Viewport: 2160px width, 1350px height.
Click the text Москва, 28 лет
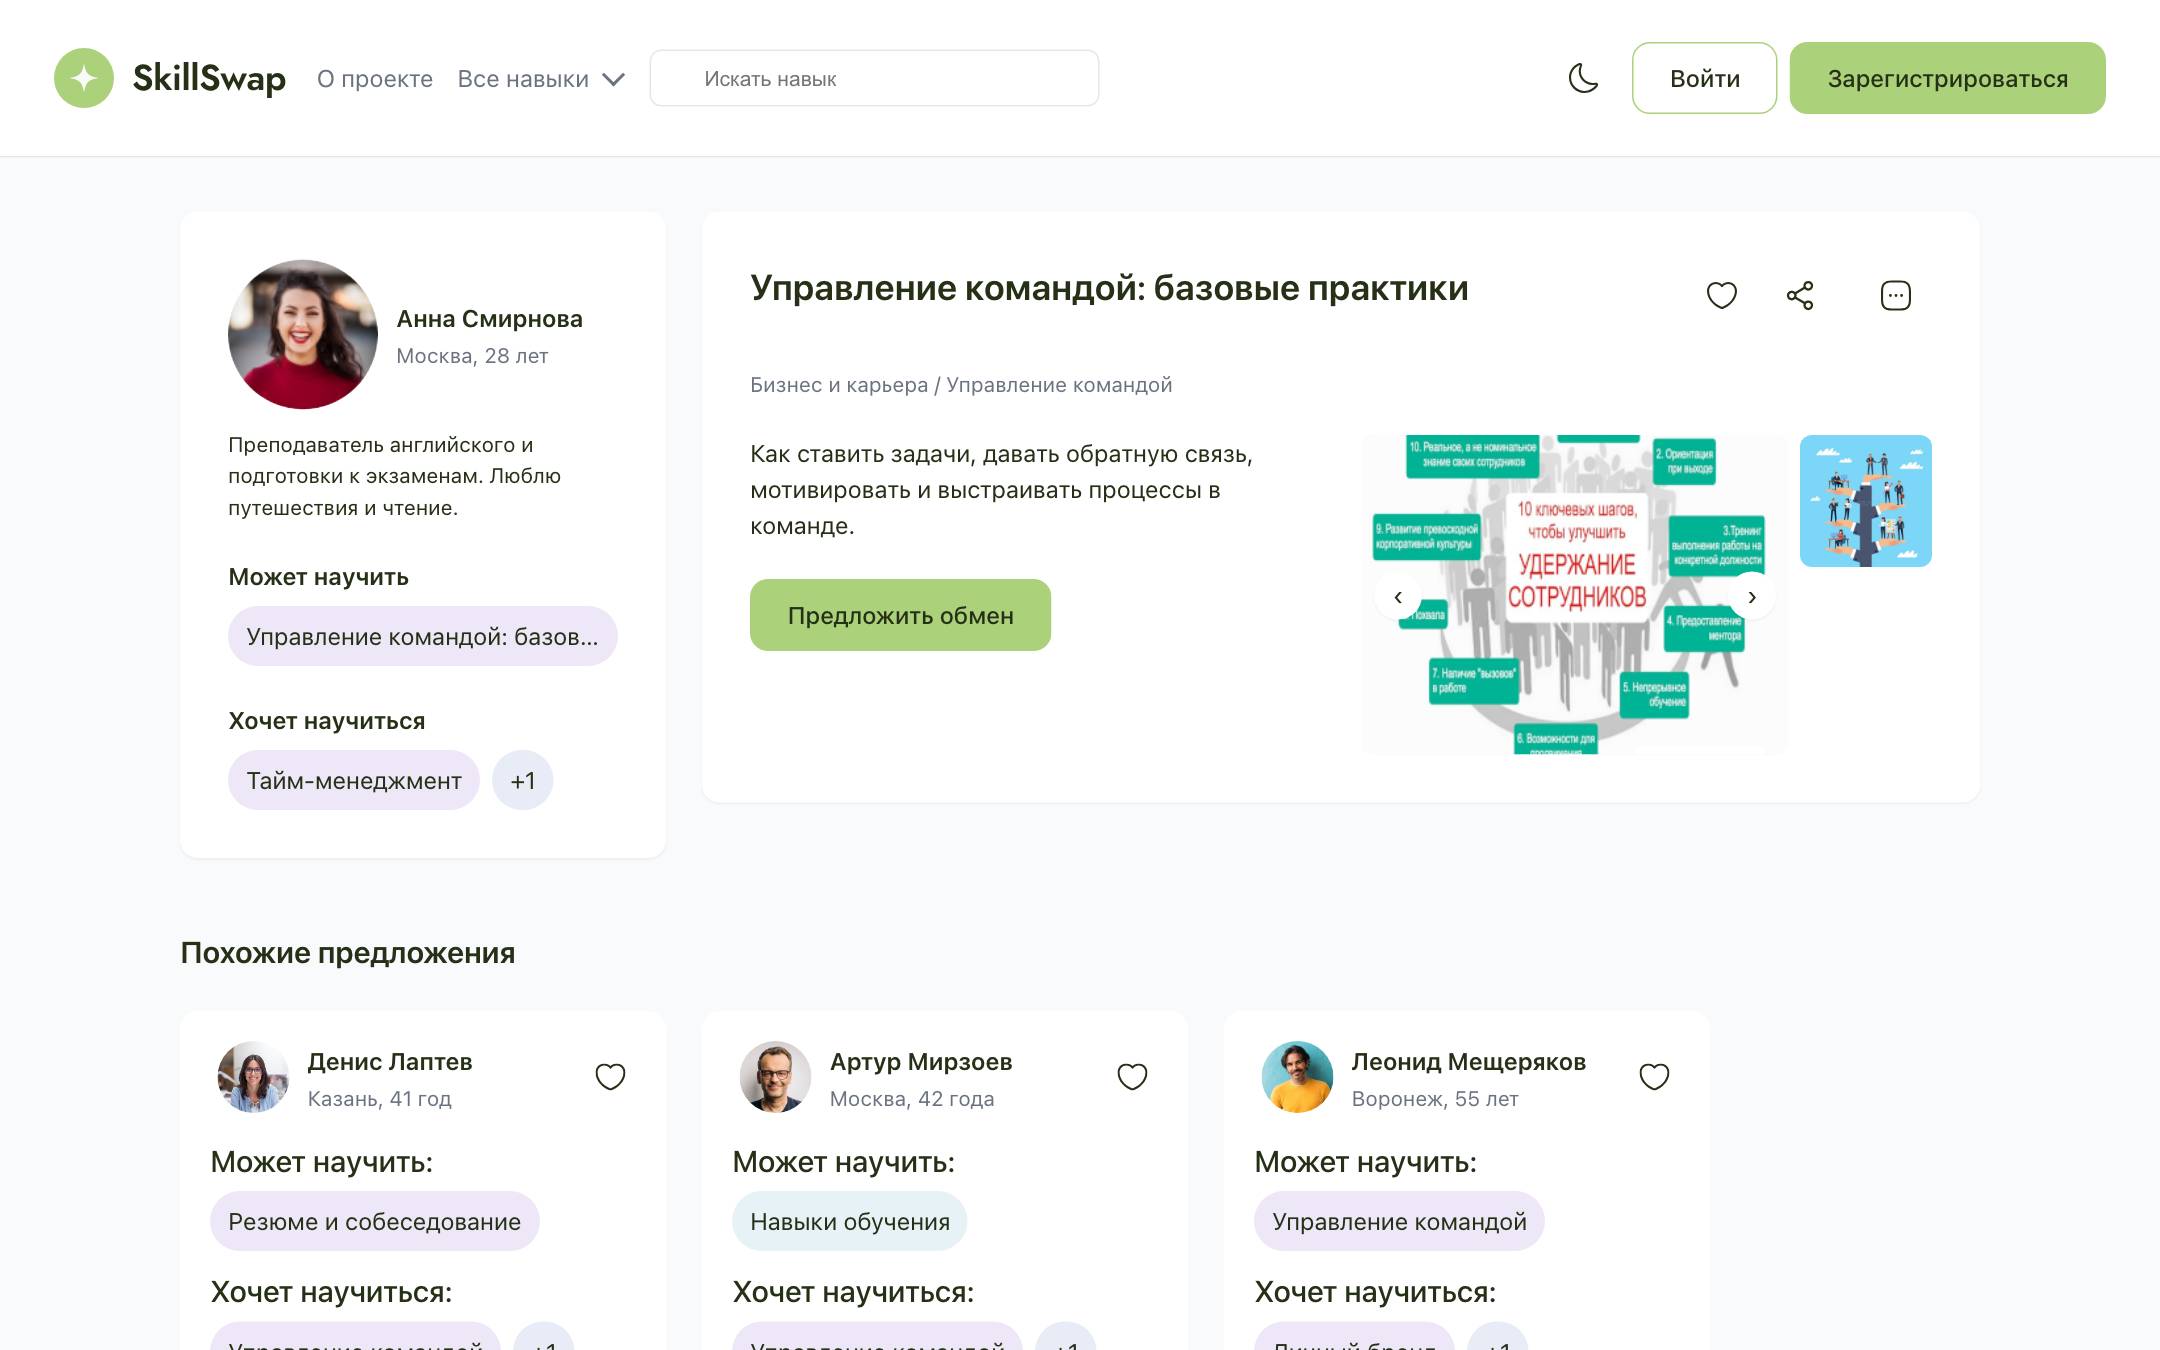pyautogui.click(x=472, y=356)
